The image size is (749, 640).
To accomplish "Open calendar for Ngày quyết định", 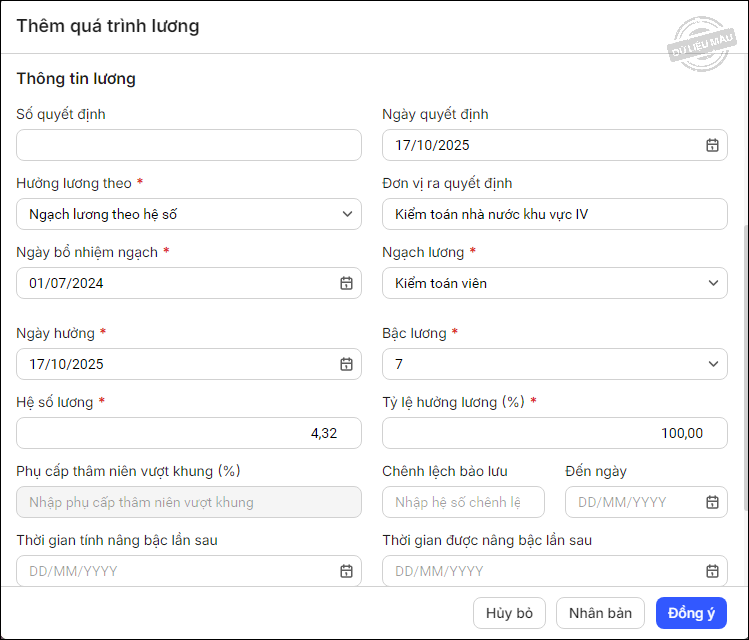I will [712, 145].
